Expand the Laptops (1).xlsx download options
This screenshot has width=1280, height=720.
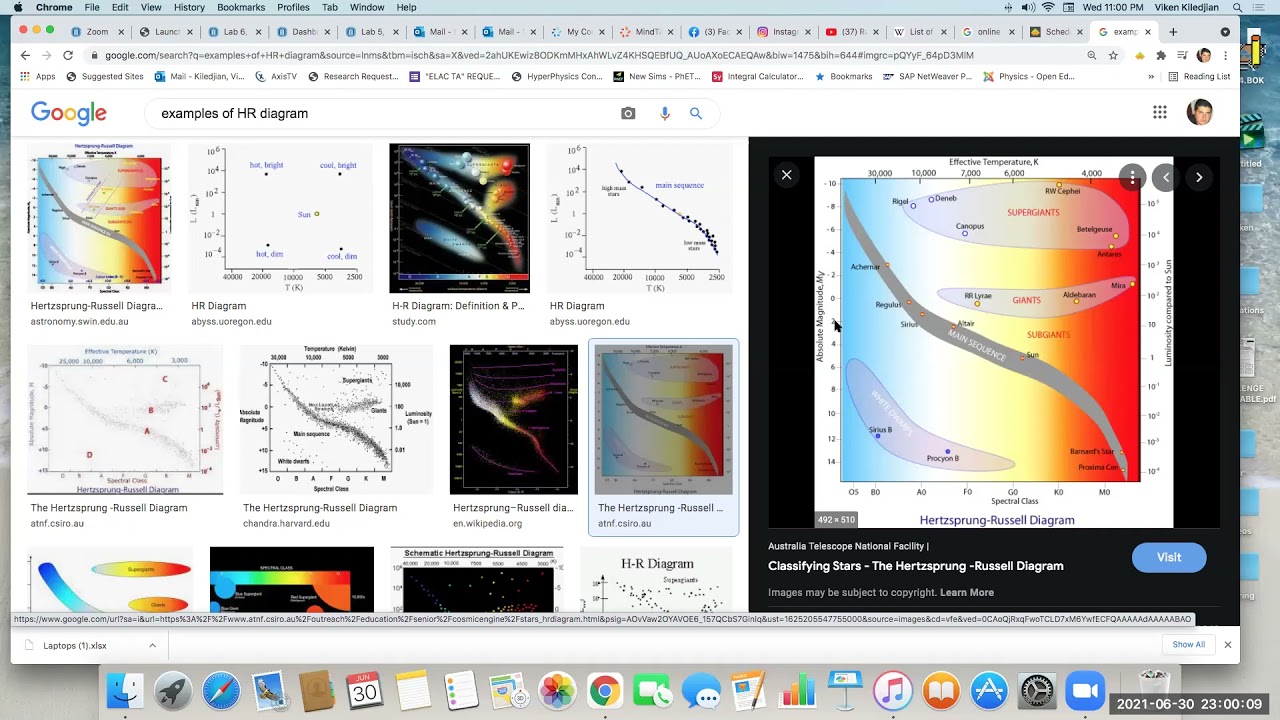[152, 645]
